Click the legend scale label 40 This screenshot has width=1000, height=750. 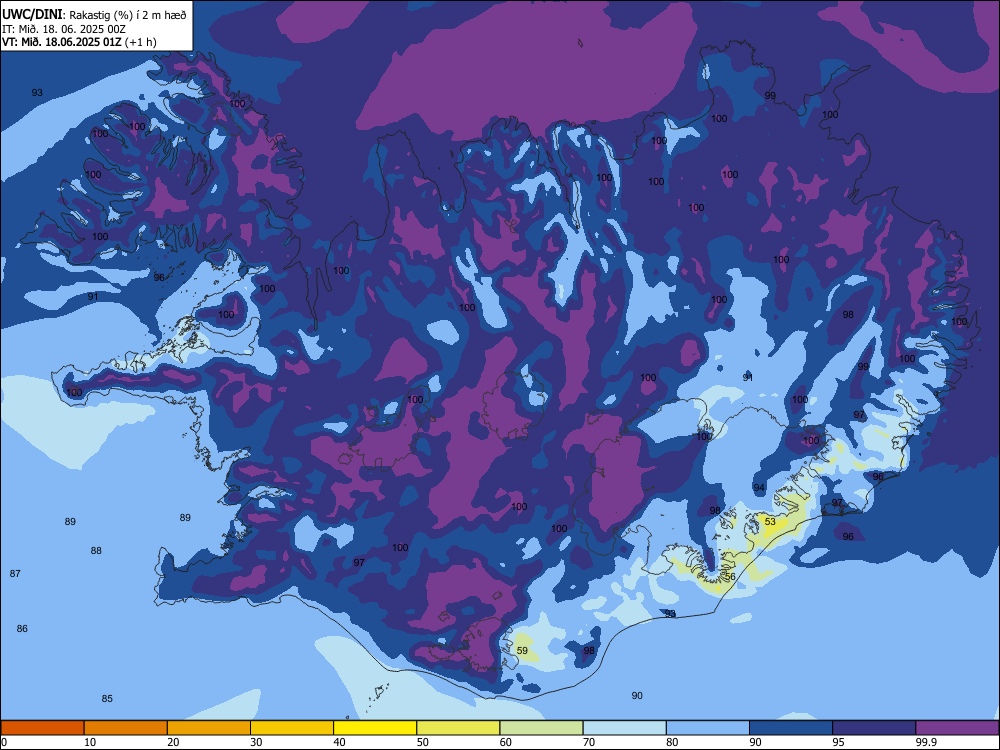coord(339,742)
